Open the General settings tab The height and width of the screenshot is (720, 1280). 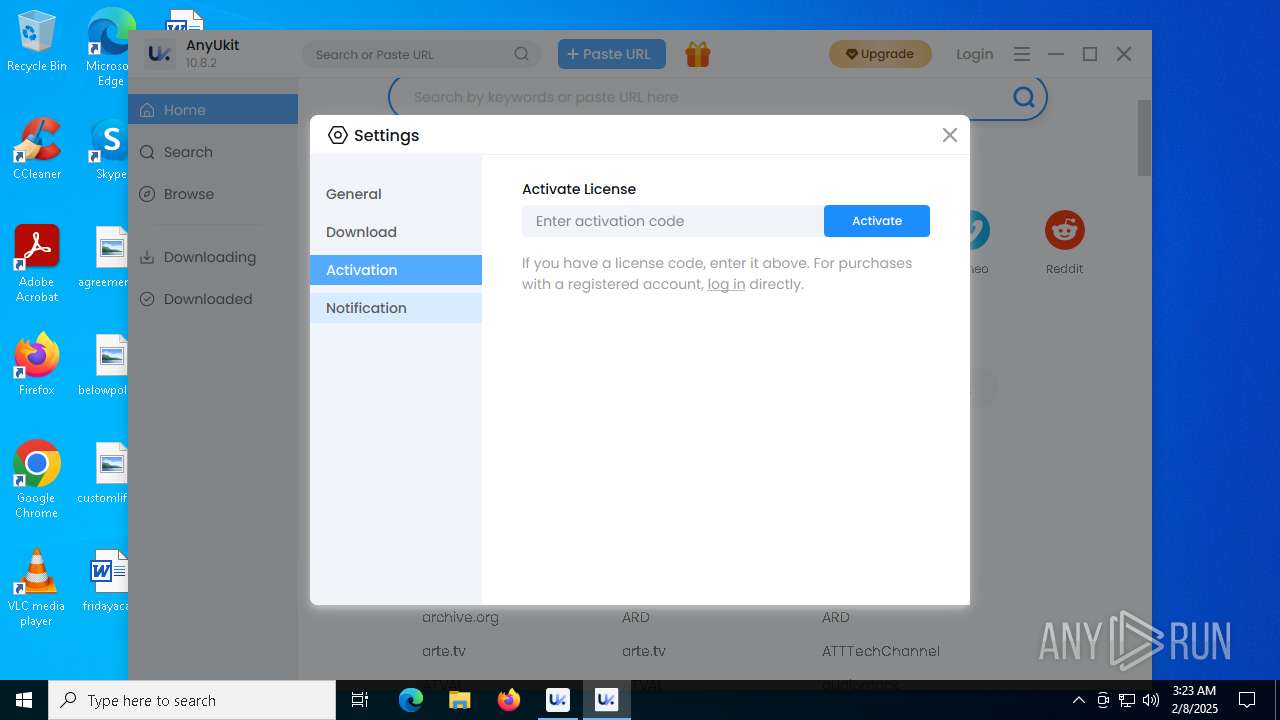396,194
